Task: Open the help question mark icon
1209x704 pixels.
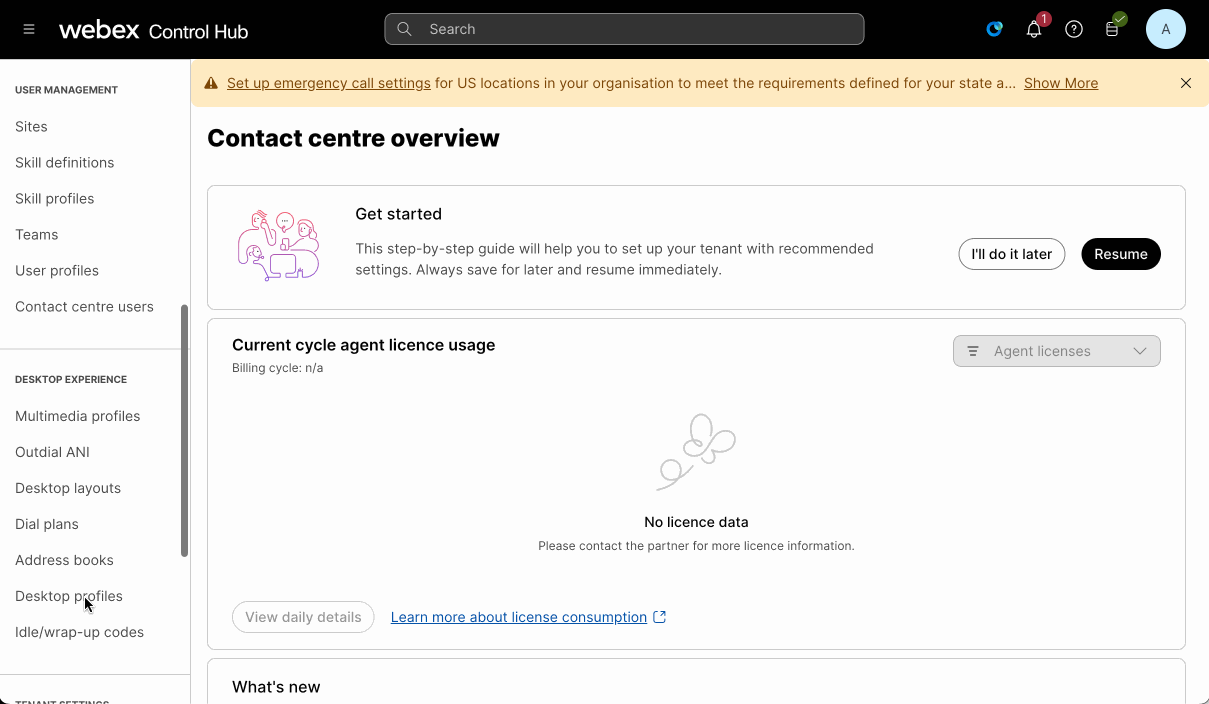Action: point(1074,30)
